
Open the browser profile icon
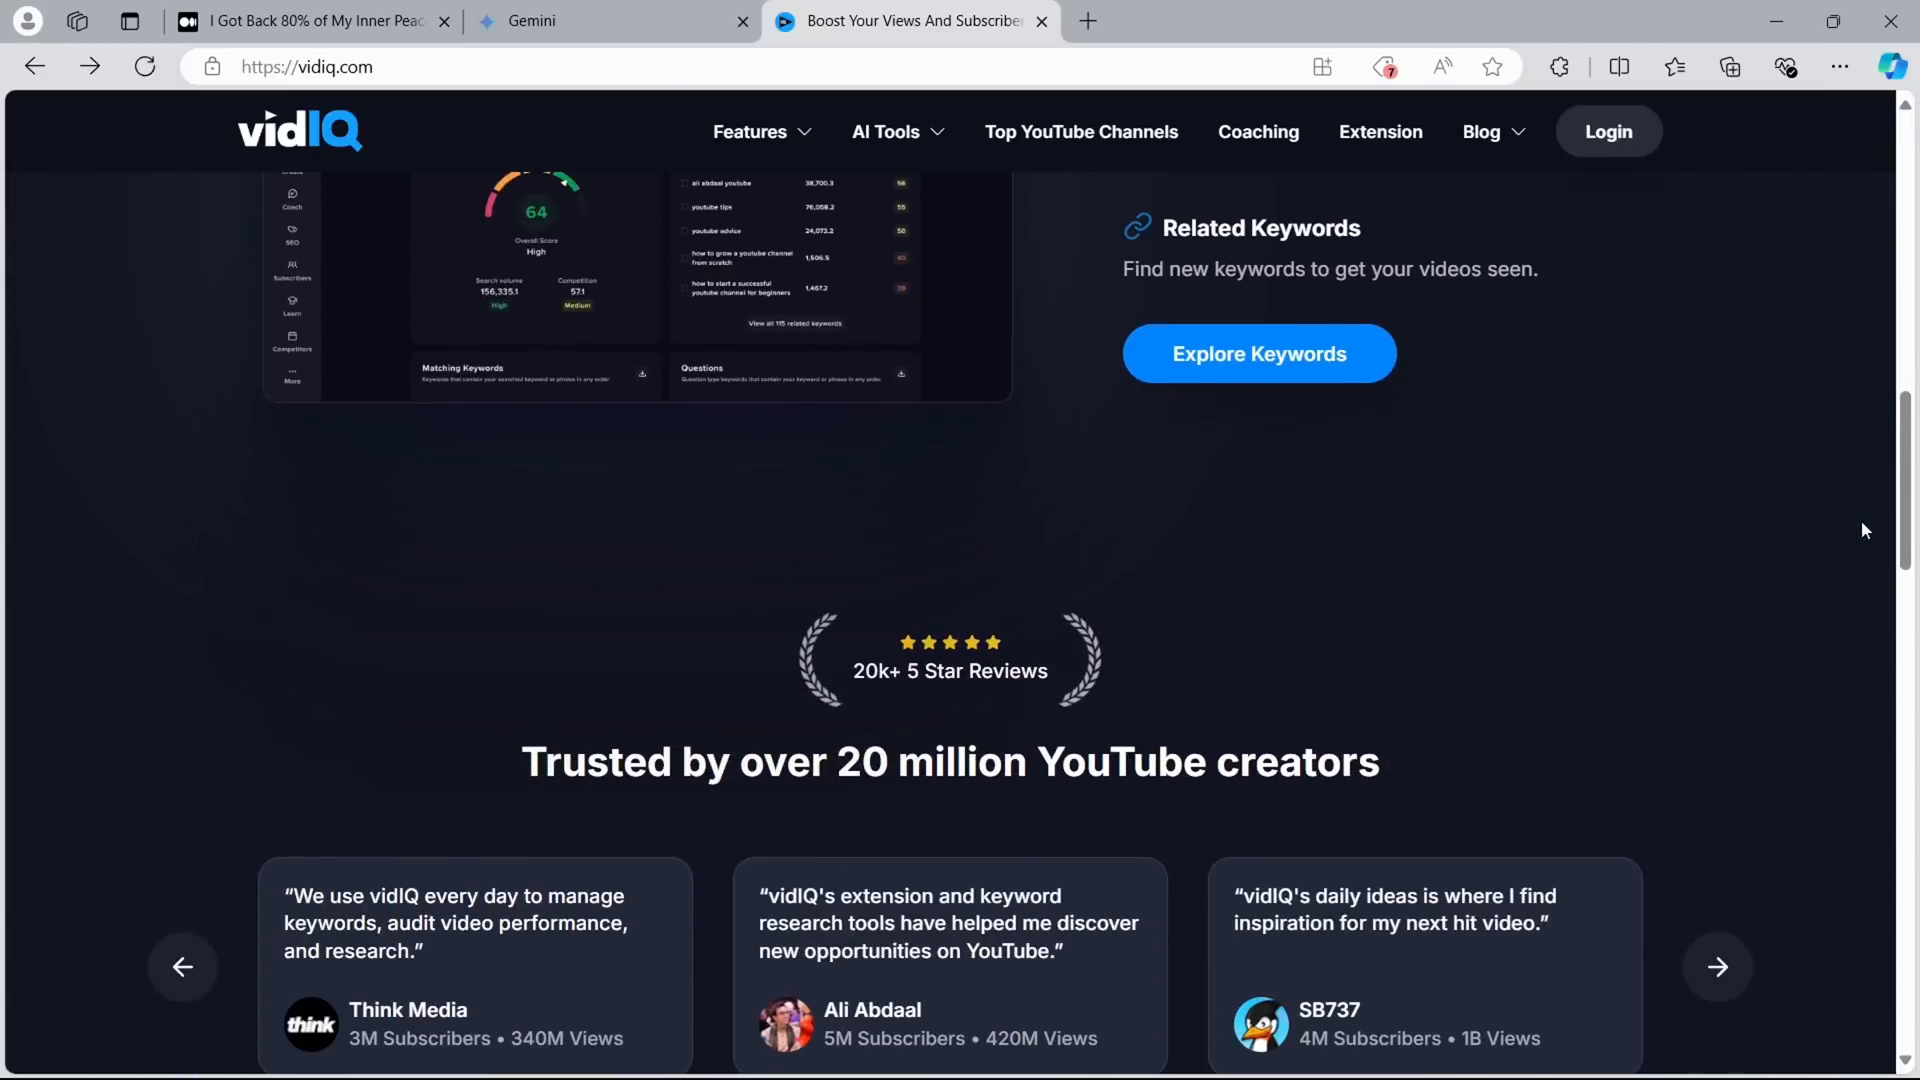pyautogui.click(x=28, y=21)
